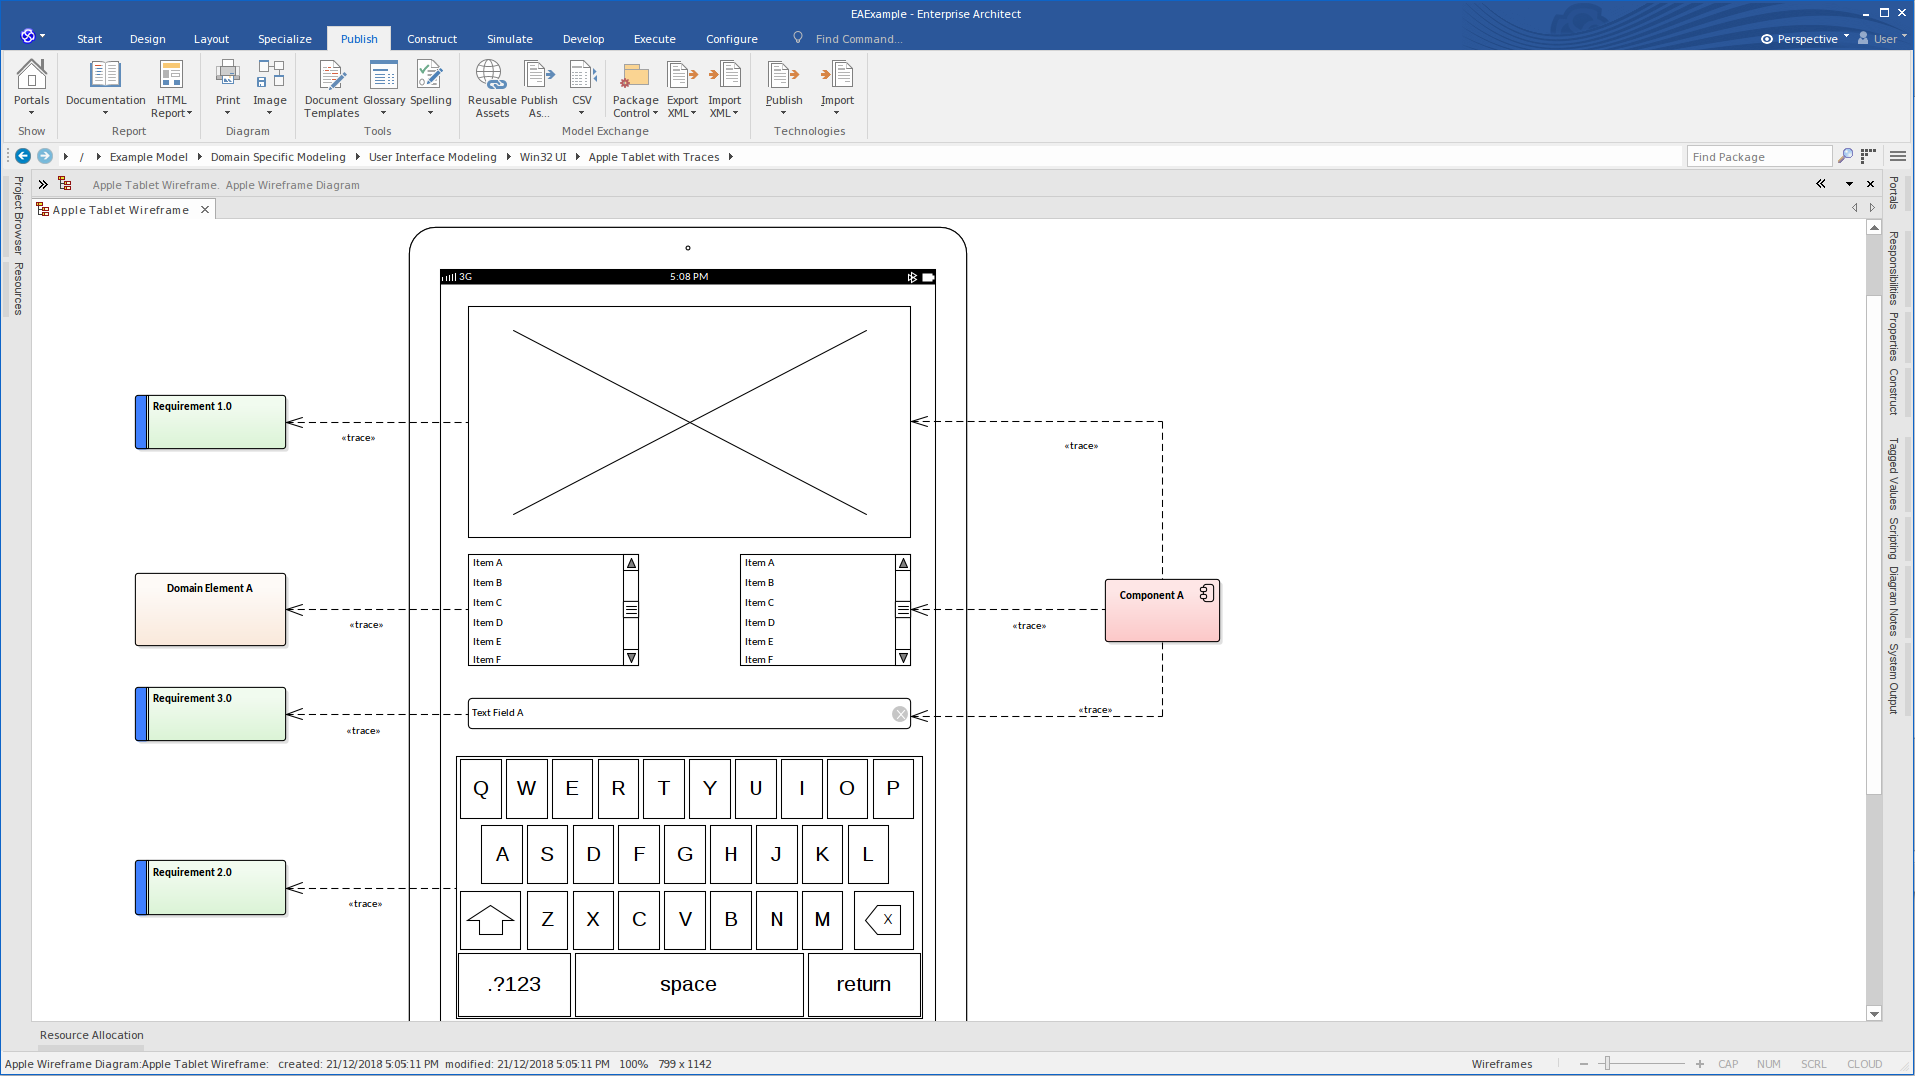The image size is (1915, 1076).
Task: Click Example Model in the breadcrumb
Action: pos(149,157)
